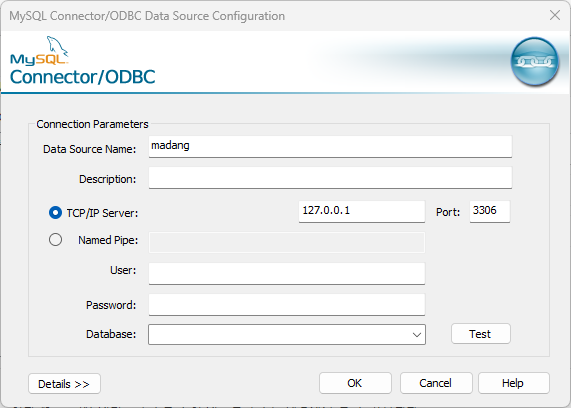Click the Description input field

point(330,178)
